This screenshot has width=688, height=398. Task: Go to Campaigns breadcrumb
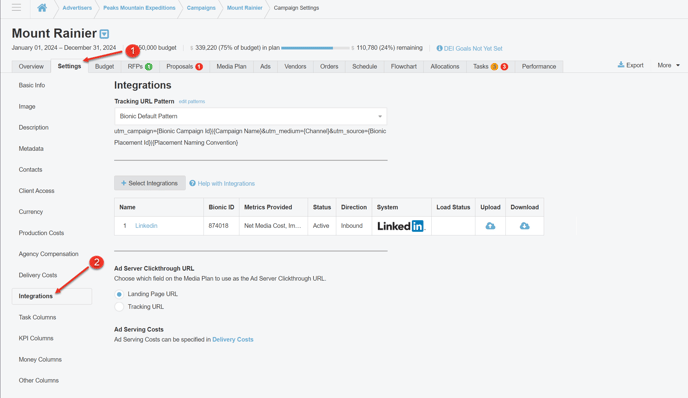201,8
